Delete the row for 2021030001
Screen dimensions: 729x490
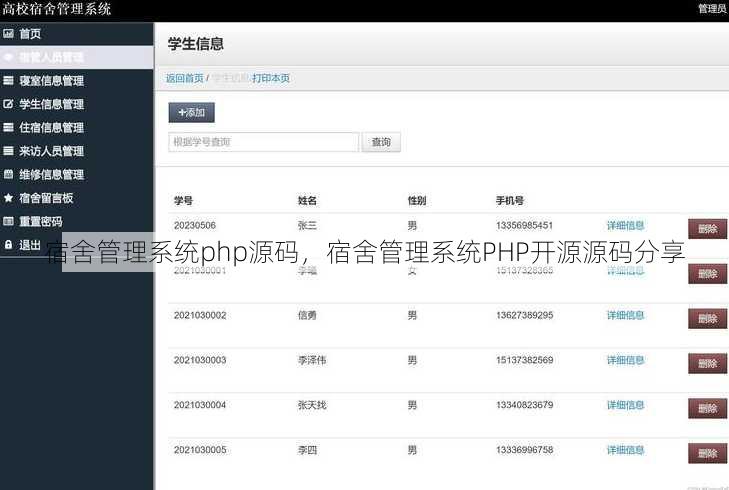point(708,274)
